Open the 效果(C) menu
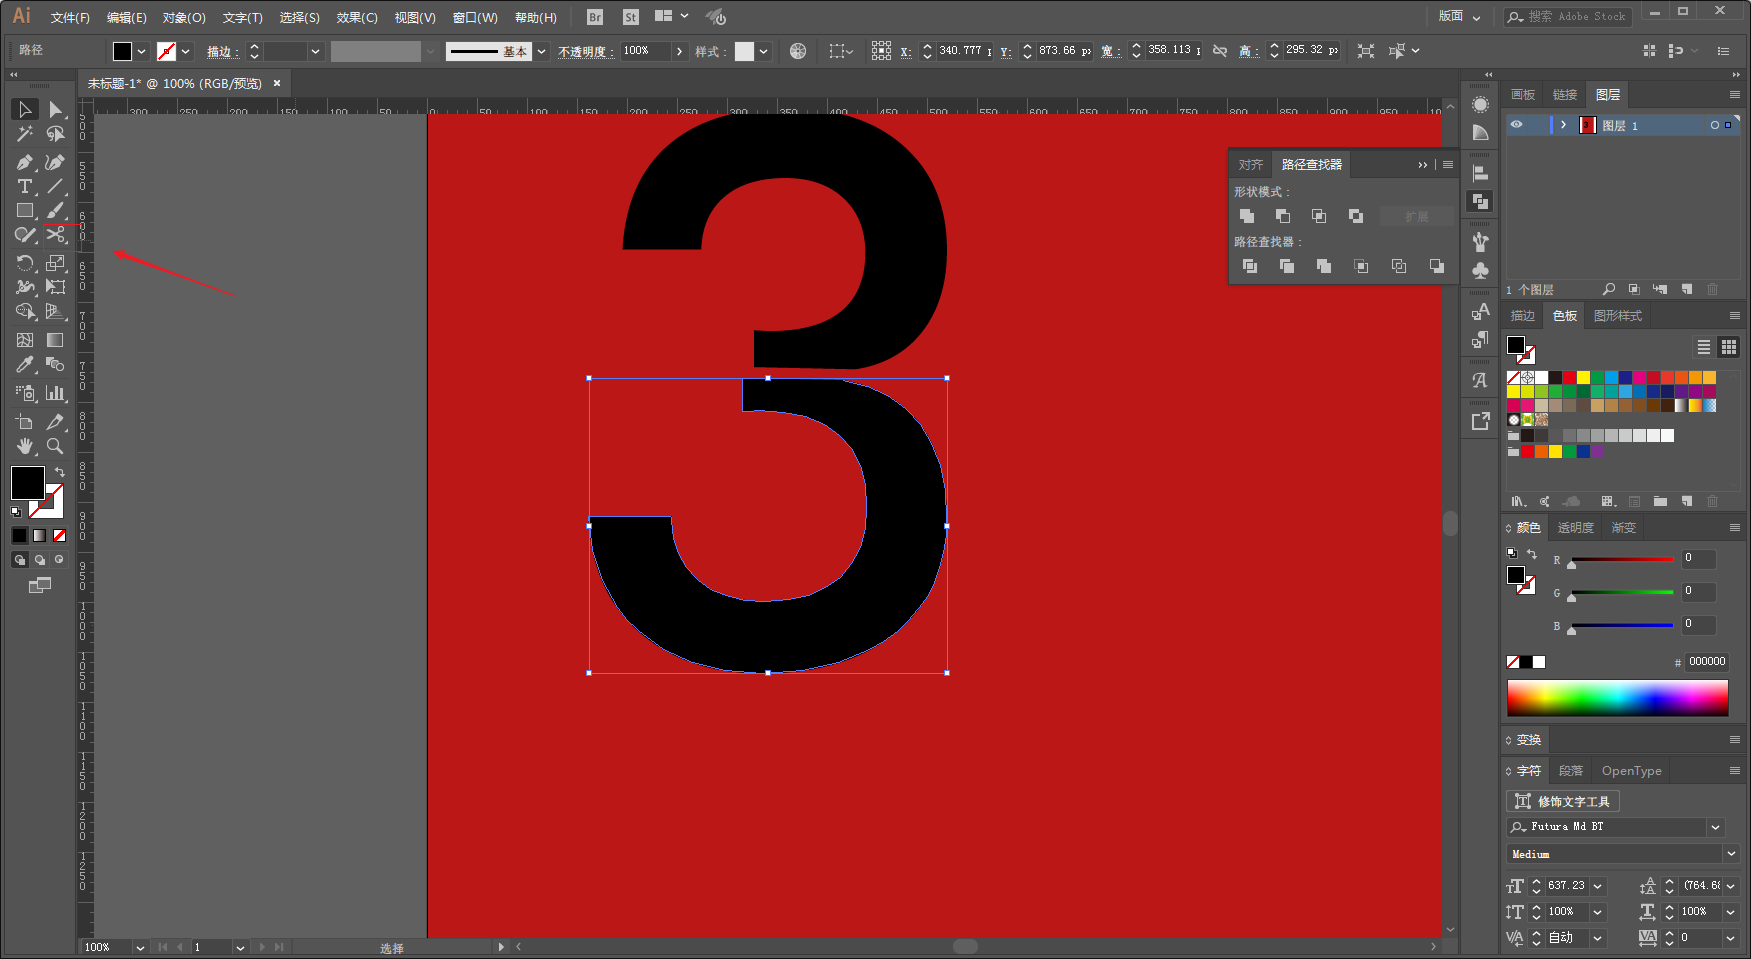This screenshot has width=1751, height=959. [357, 18]
